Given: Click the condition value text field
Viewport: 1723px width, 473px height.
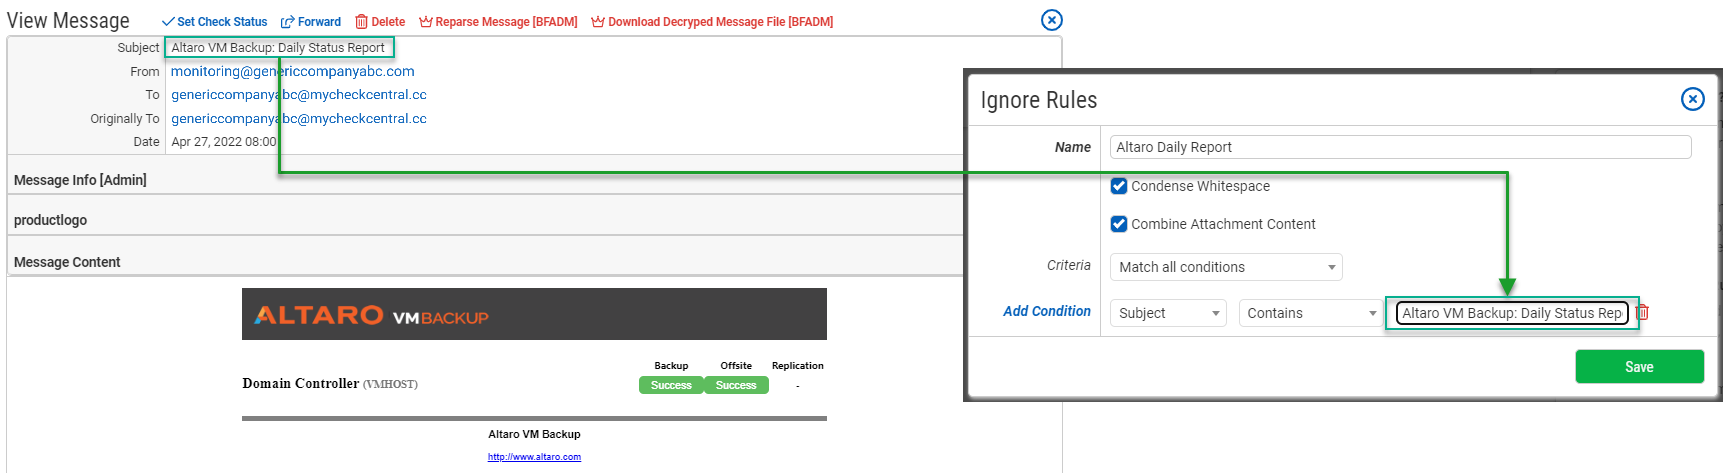Looking at the screenshot, I should coord(1511,313).
